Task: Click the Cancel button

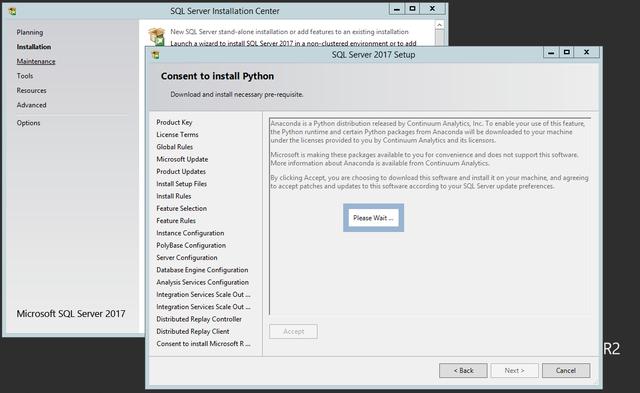Action: click(x=566, y=371)
